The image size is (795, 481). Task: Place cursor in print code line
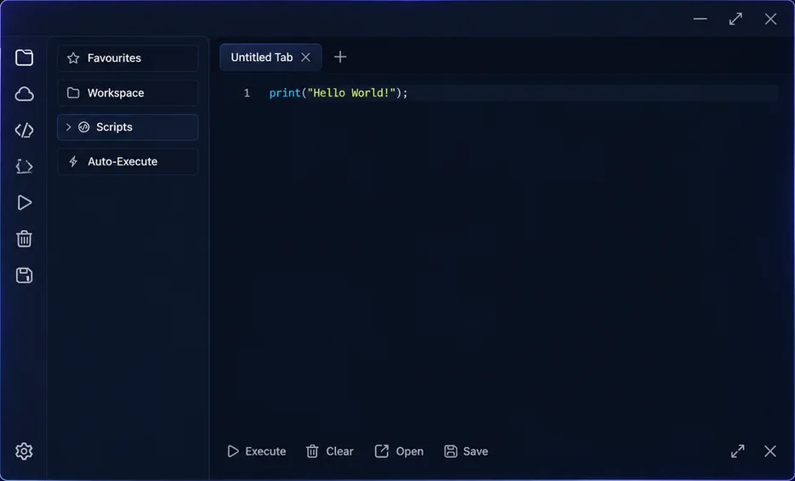pyautogui.click(x=338, y=93)
